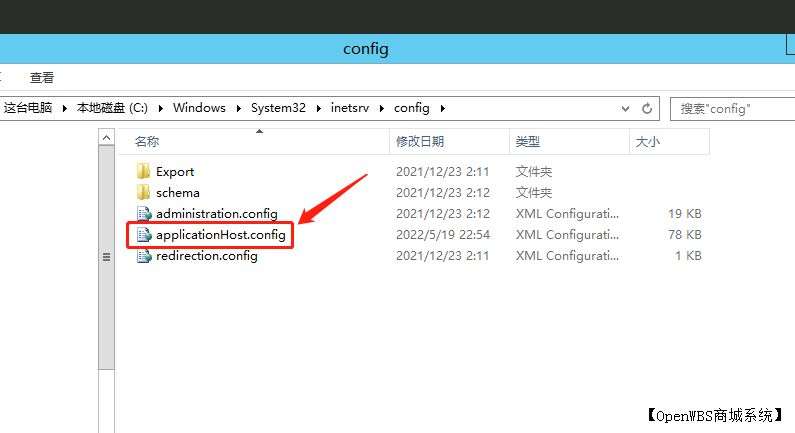795x433 pixels.
Task: Expand the chevron after System32 in path
Action: [x=318, y=108]
